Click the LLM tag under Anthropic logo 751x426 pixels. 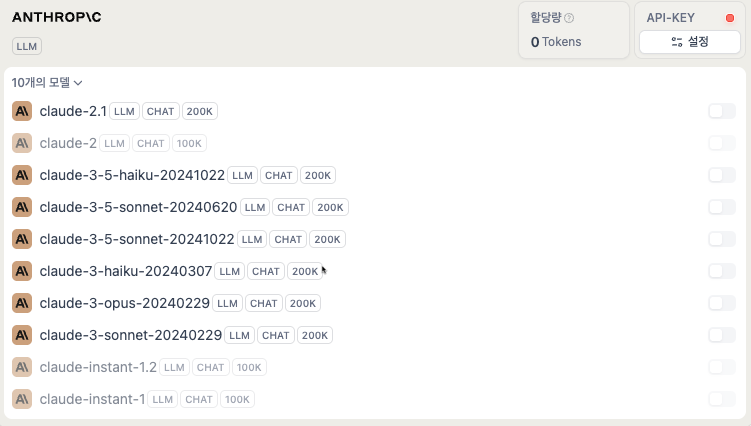pyautogui.click(x=27, y=46)
